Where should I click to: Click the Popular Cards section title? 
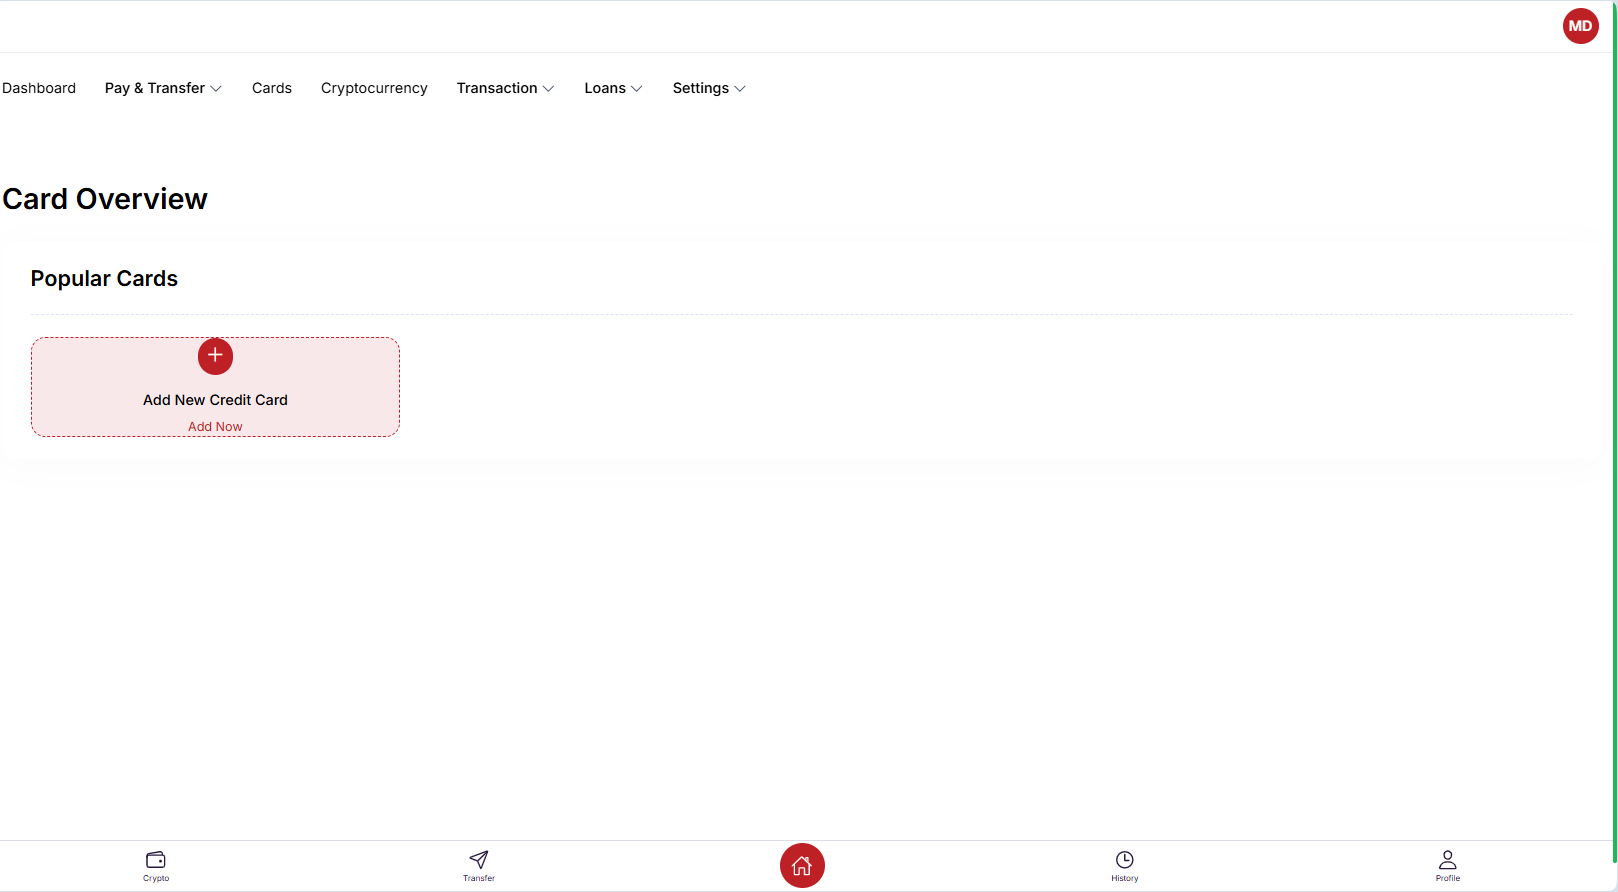pos(104,279)
